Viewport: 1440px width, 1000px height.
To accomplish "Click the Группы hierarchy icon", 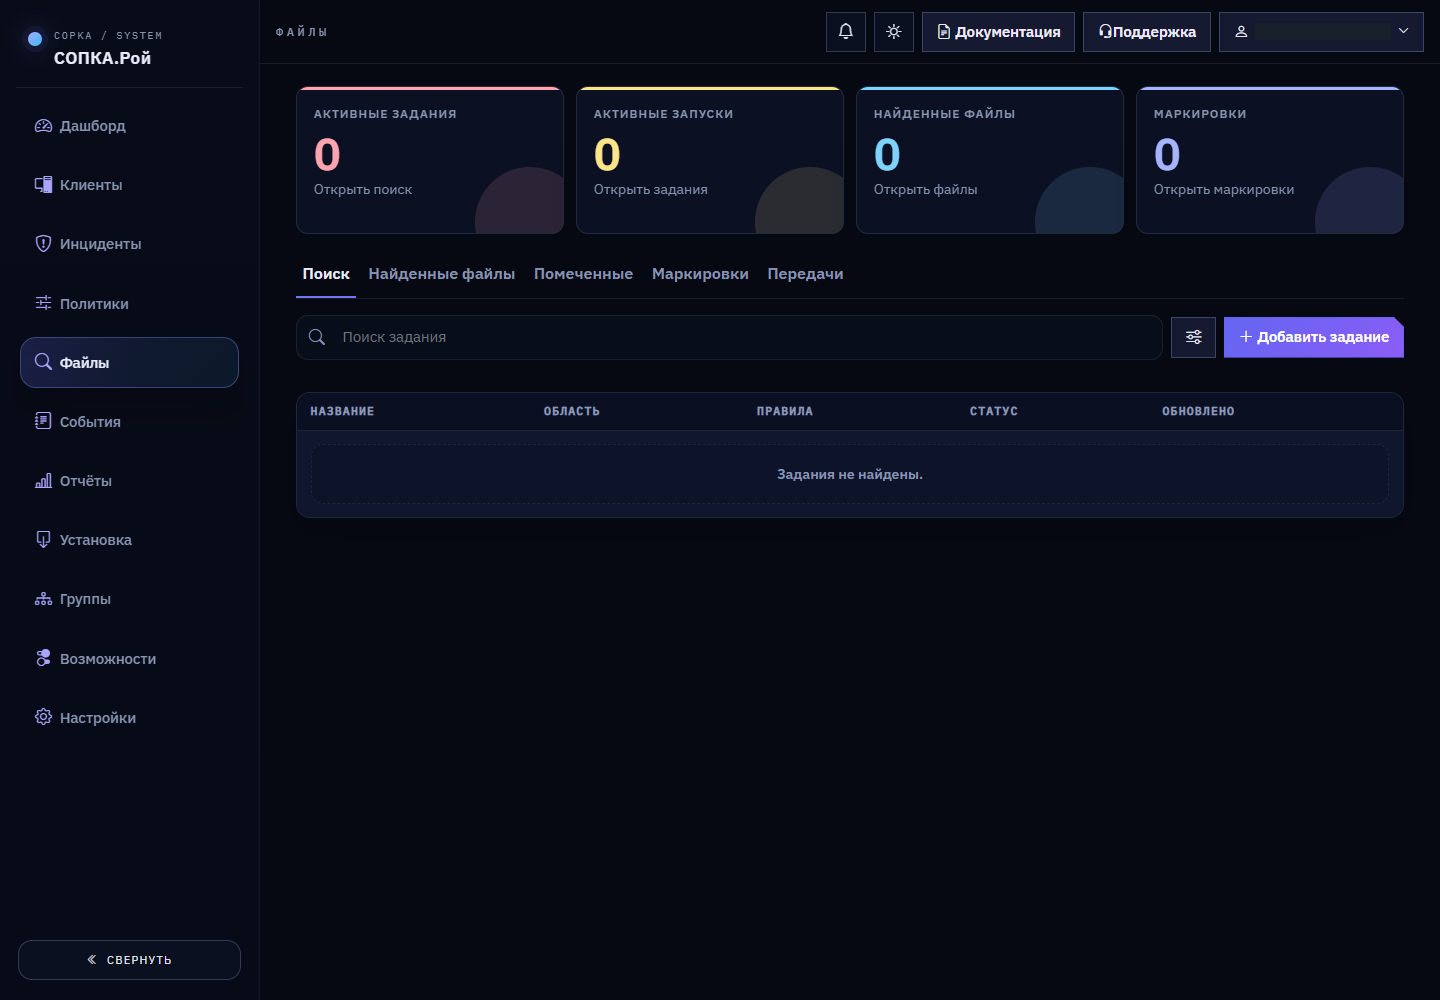I will tap(43, 599).
